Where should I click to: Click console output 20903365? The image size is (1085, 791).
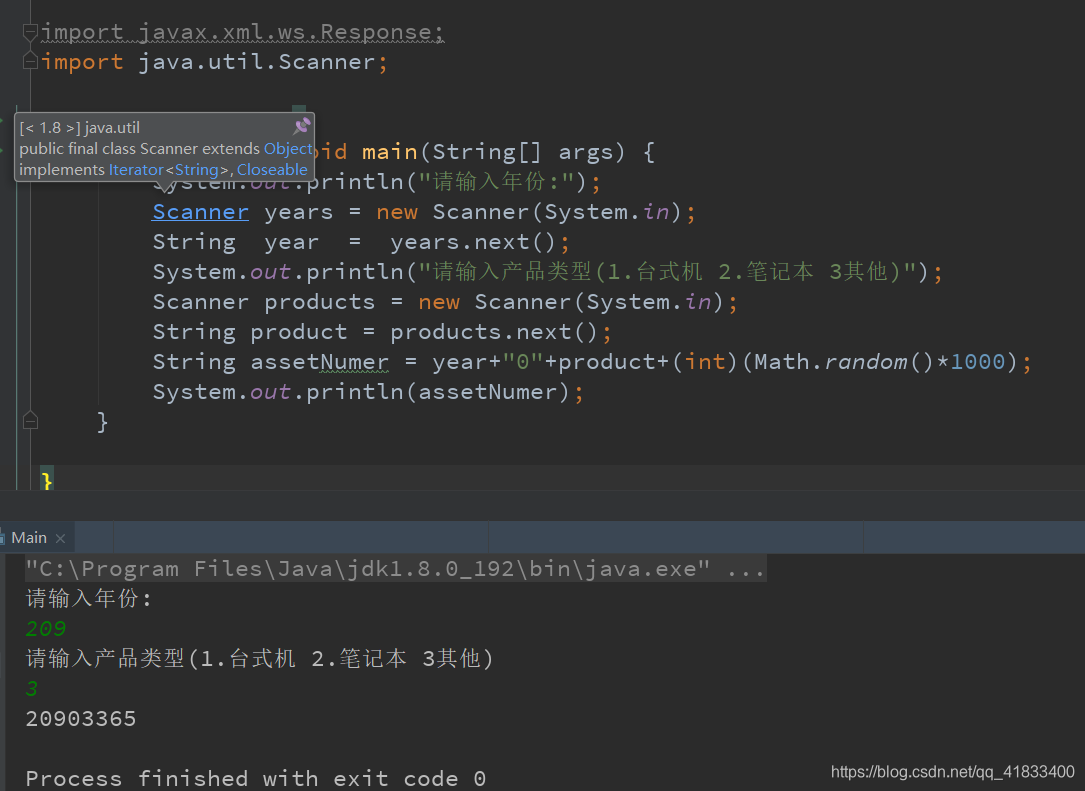81,719
